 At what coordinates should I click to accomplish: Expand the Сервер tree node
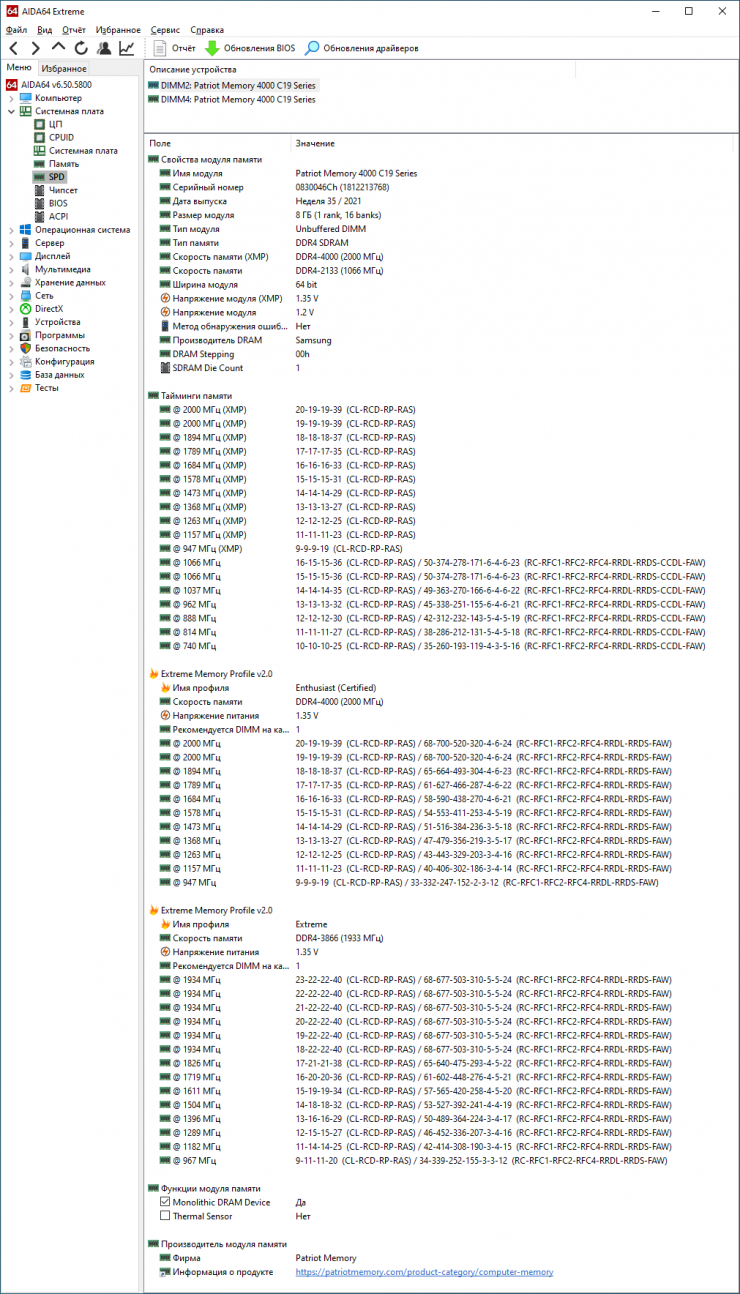coord(12,243)
